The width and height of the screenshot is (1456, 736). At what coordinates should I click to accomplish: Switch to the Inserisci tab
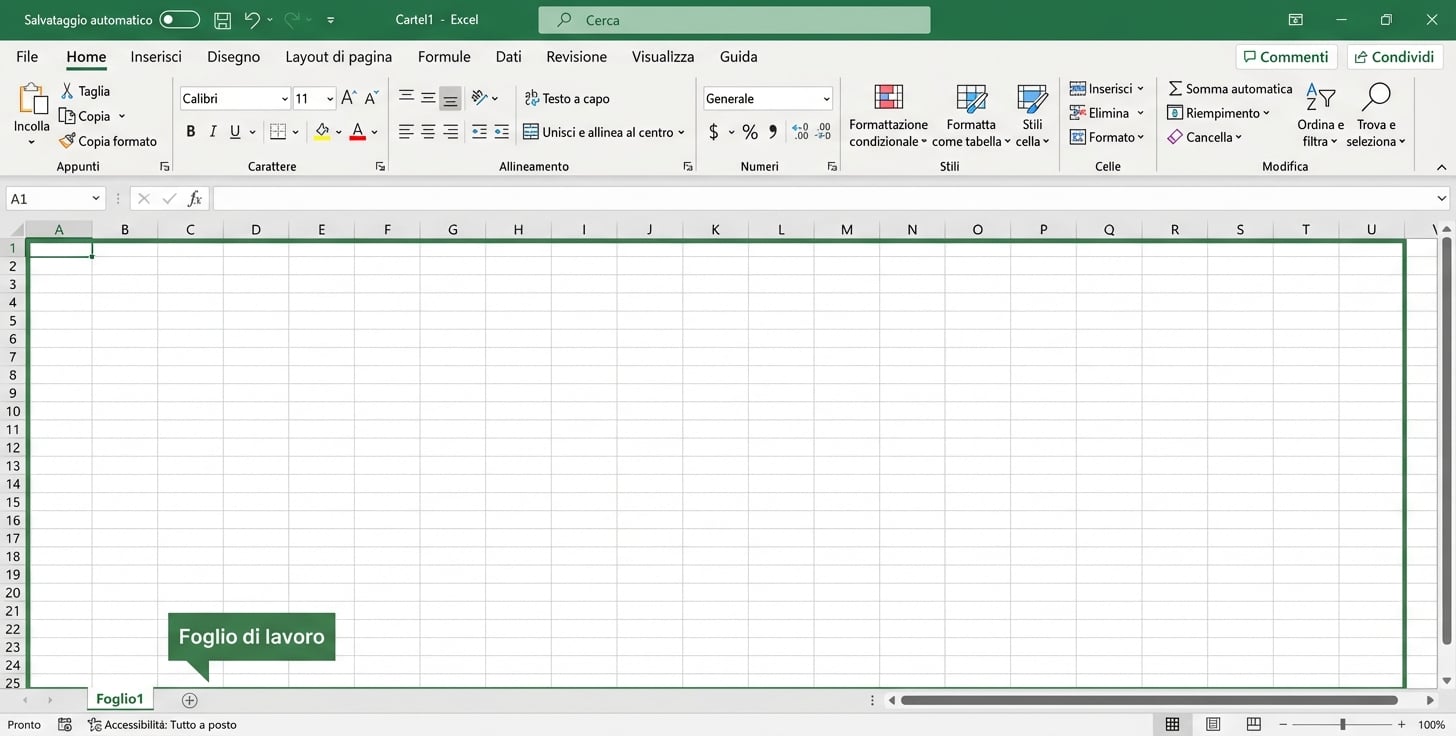[156, 57]
